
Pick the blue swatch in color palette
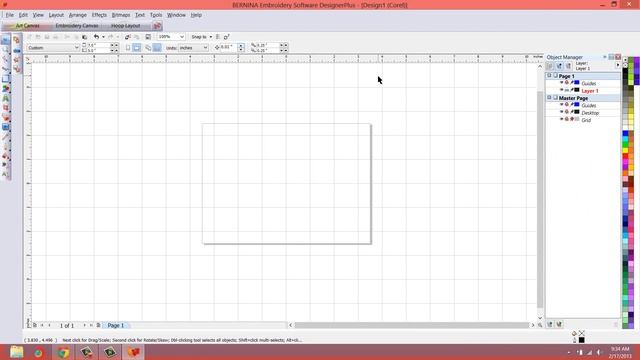(x=625, y=133)
